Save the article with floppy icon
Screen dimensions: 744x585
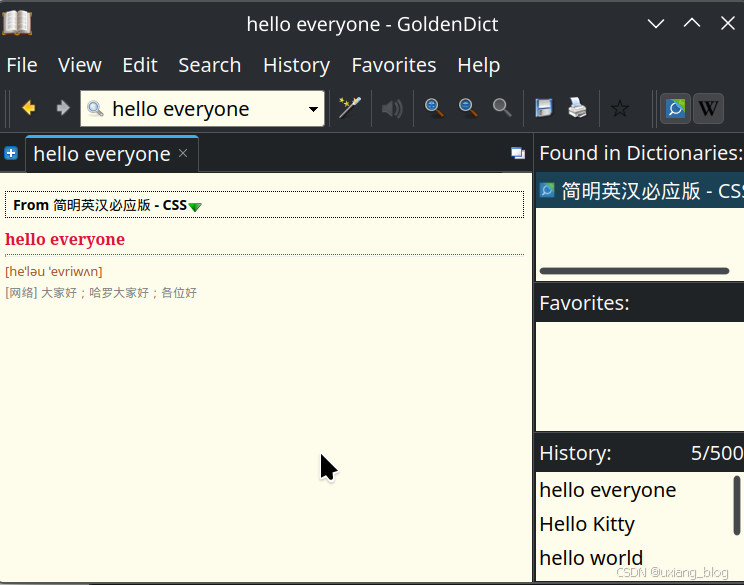(544, 108)
